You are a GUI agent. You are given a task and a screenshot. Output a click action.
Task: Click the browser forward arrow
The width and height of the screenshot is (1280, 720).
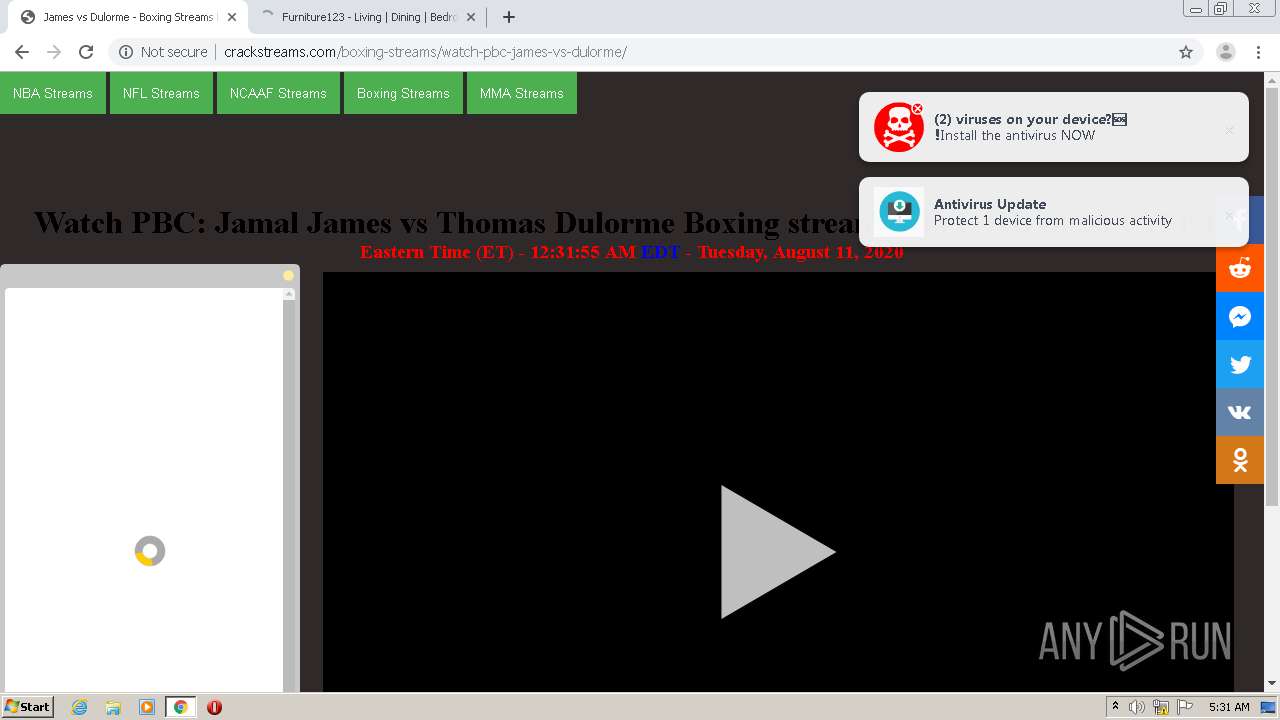[54, 52]
